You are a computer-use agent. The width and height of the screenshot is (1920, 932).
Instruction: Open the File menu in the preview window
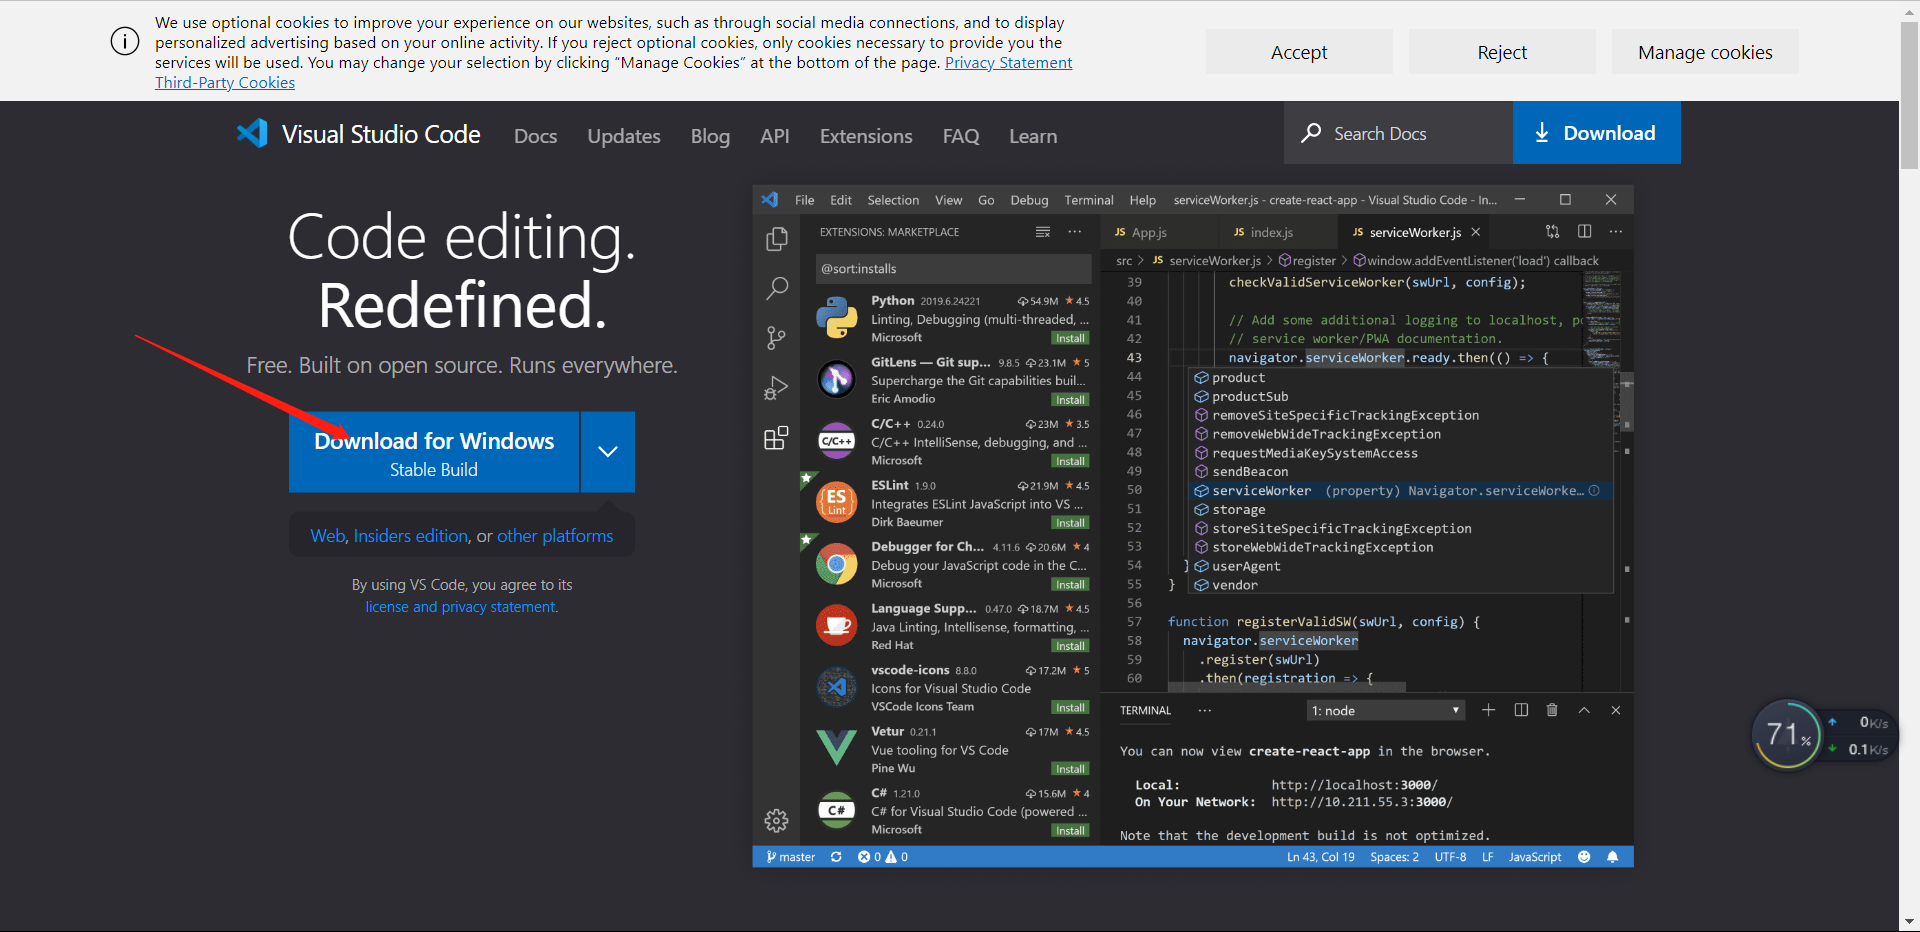pos(805,200)
